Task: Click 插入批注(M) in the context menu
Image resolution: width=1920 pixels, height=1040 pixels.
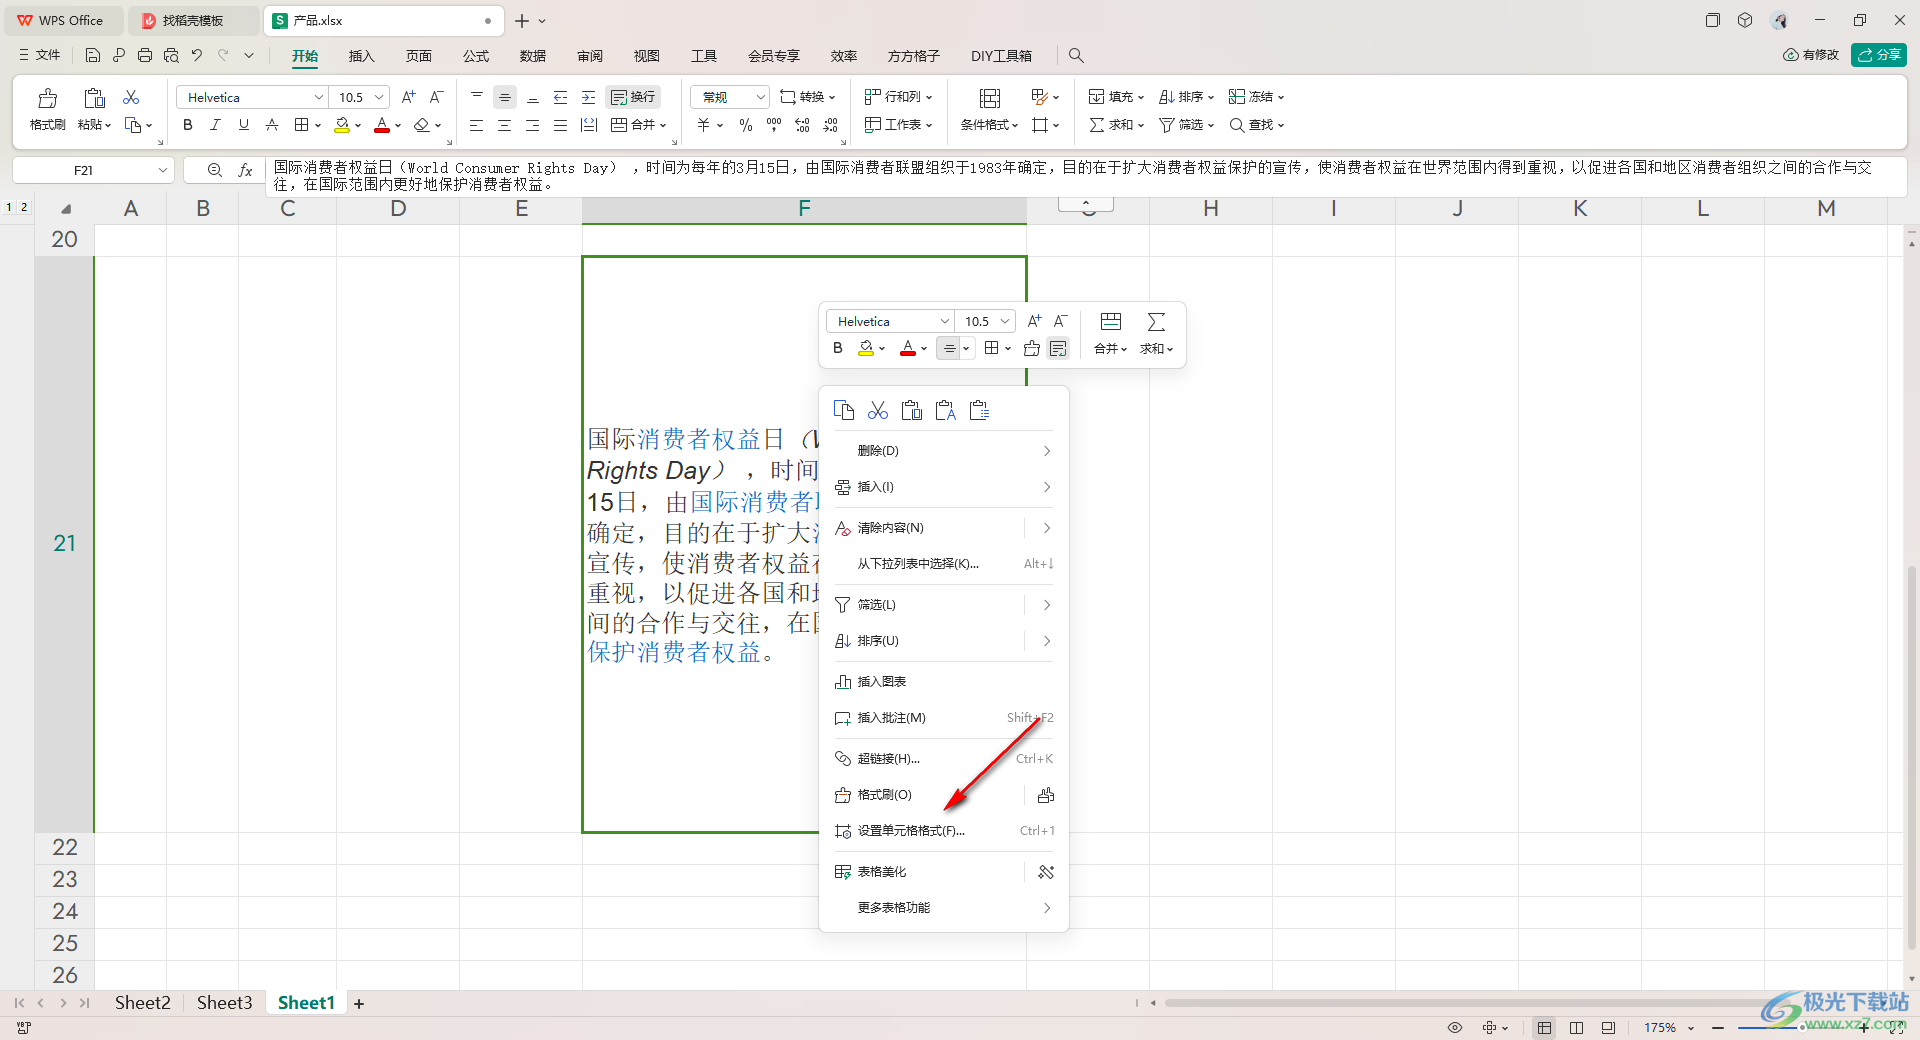Action: click(x=944, y=718)
